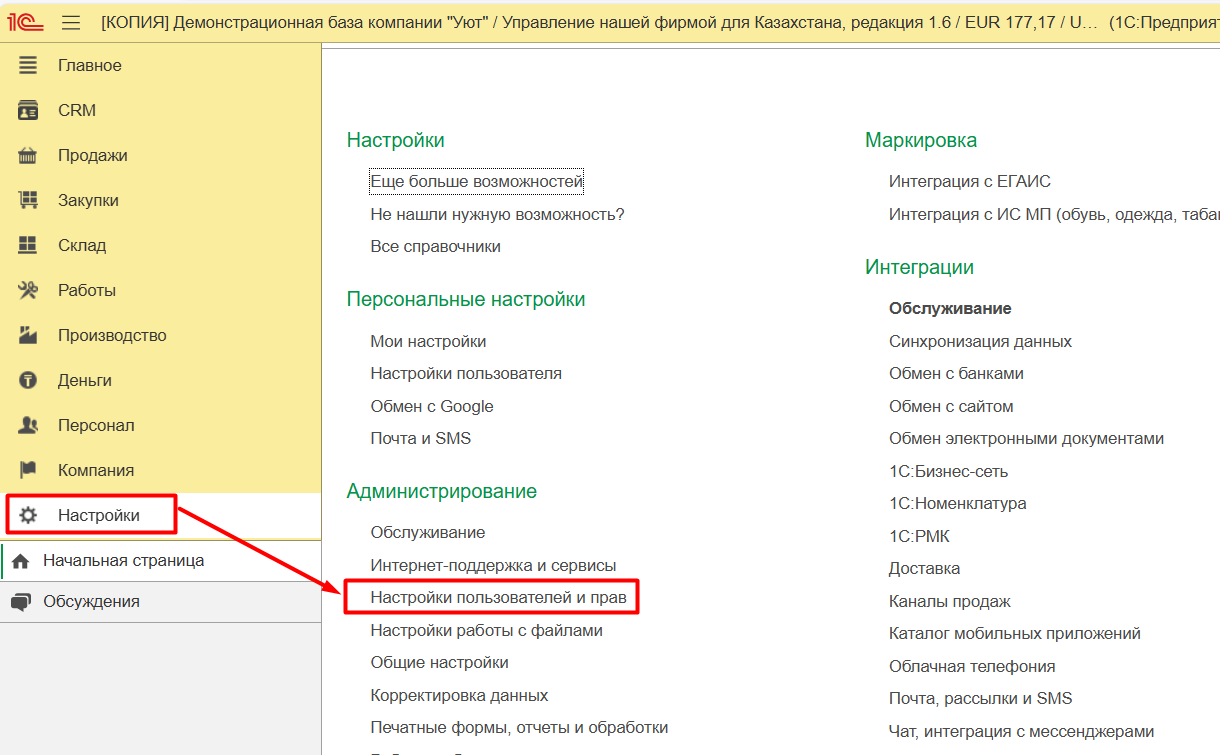This screenshot has width=1220, height=755.
Task: Click the Работы tools icon
Action: coord(28,291)
